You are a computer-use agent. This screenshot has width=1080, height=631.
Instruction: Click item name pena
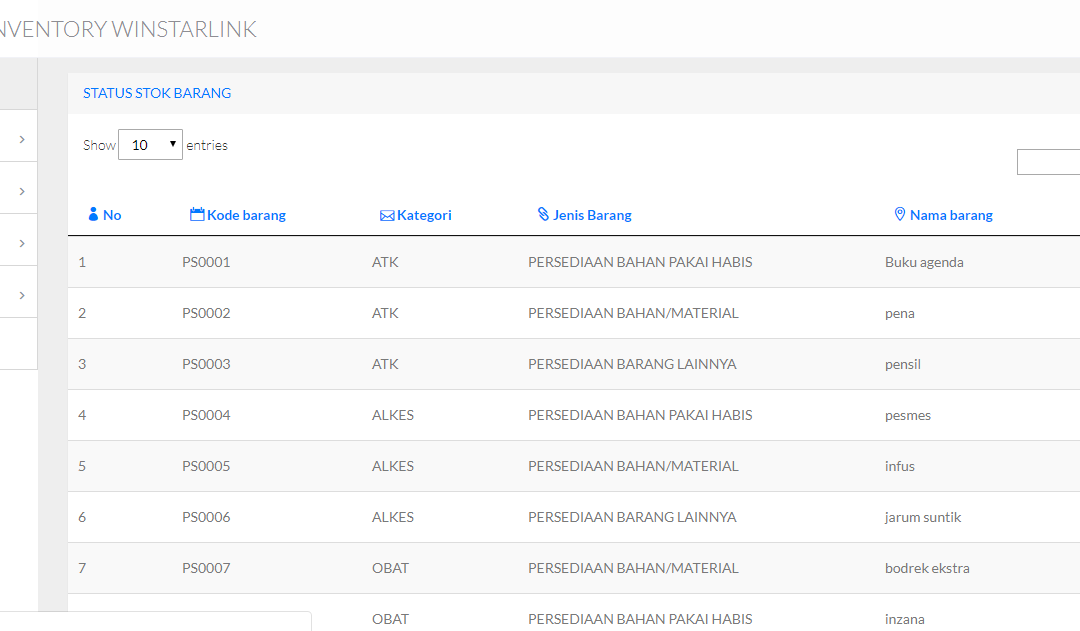[900, 313]
